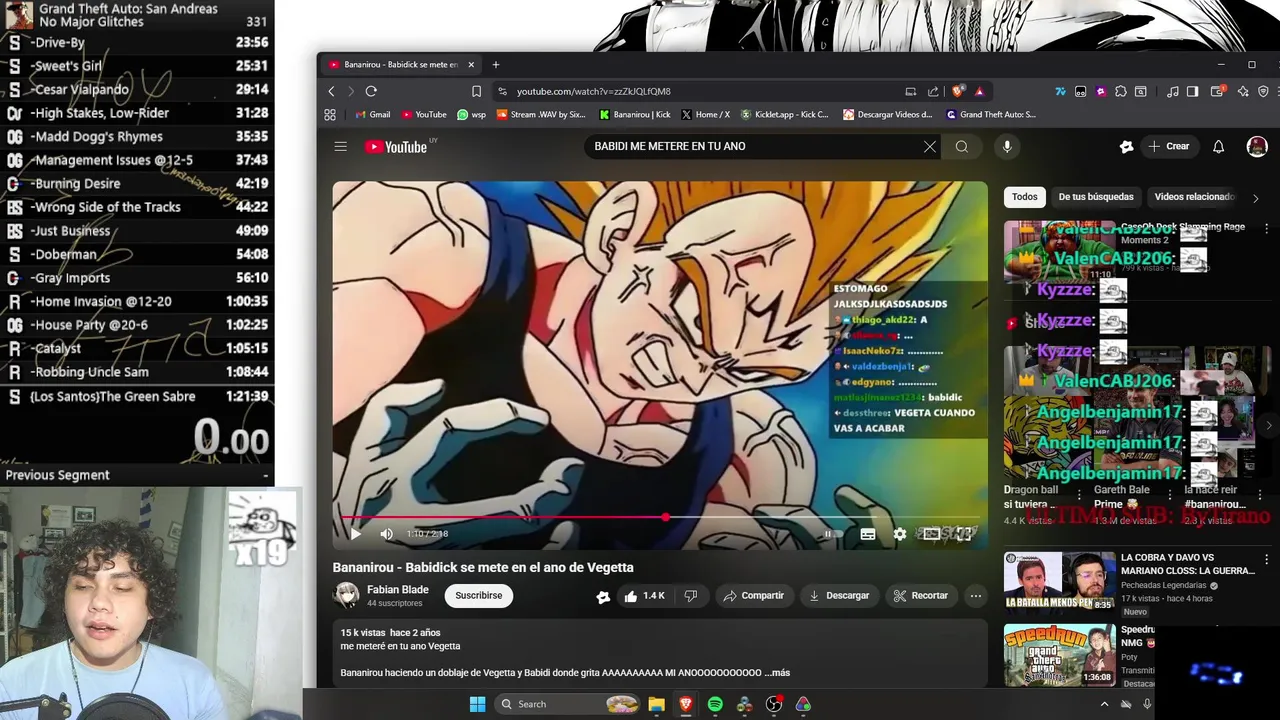This screenshot has height=720, width=1280.
Task: Like the video with 1.4 K
Action: click(644, 595)
